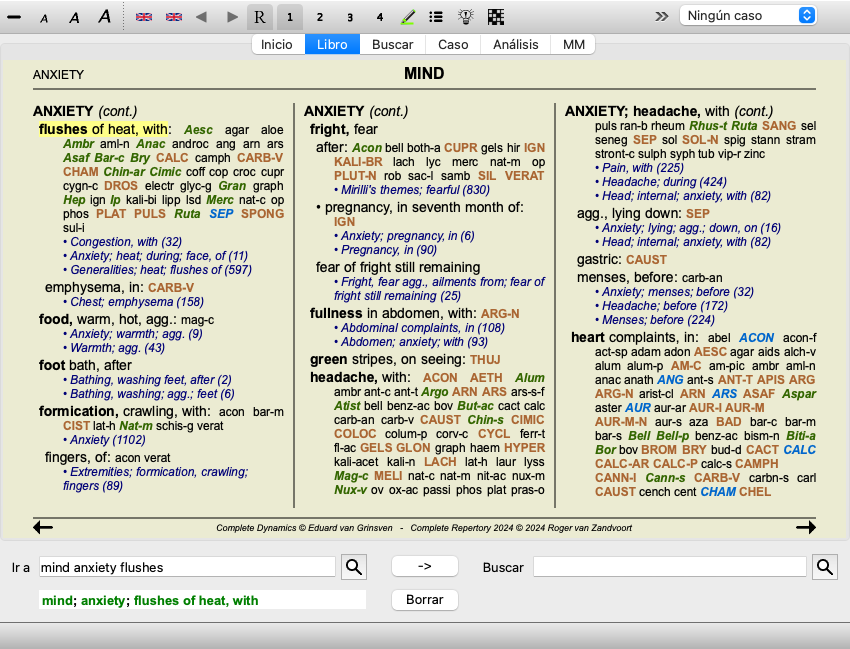Click the bulleted list icon
850x649 pixels.
[x=436, y=17]
